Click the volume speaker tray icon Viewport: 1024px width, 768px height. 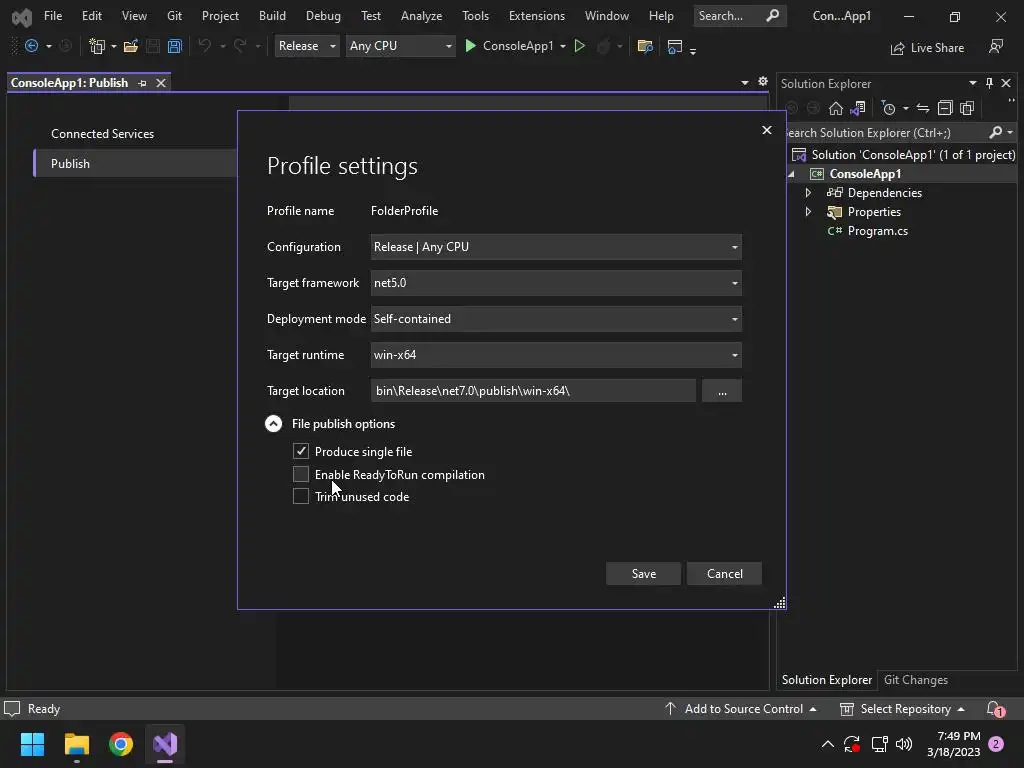pyautogui.click(x=904, y=744)
